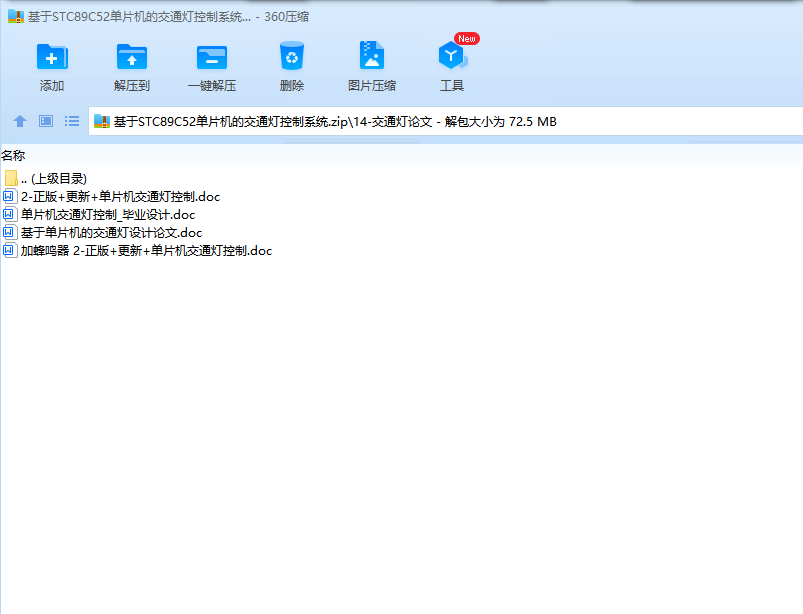Viewport: 803px width, 614px height.
Task: Switch to list view icon
Action: [x=72, y=121]
